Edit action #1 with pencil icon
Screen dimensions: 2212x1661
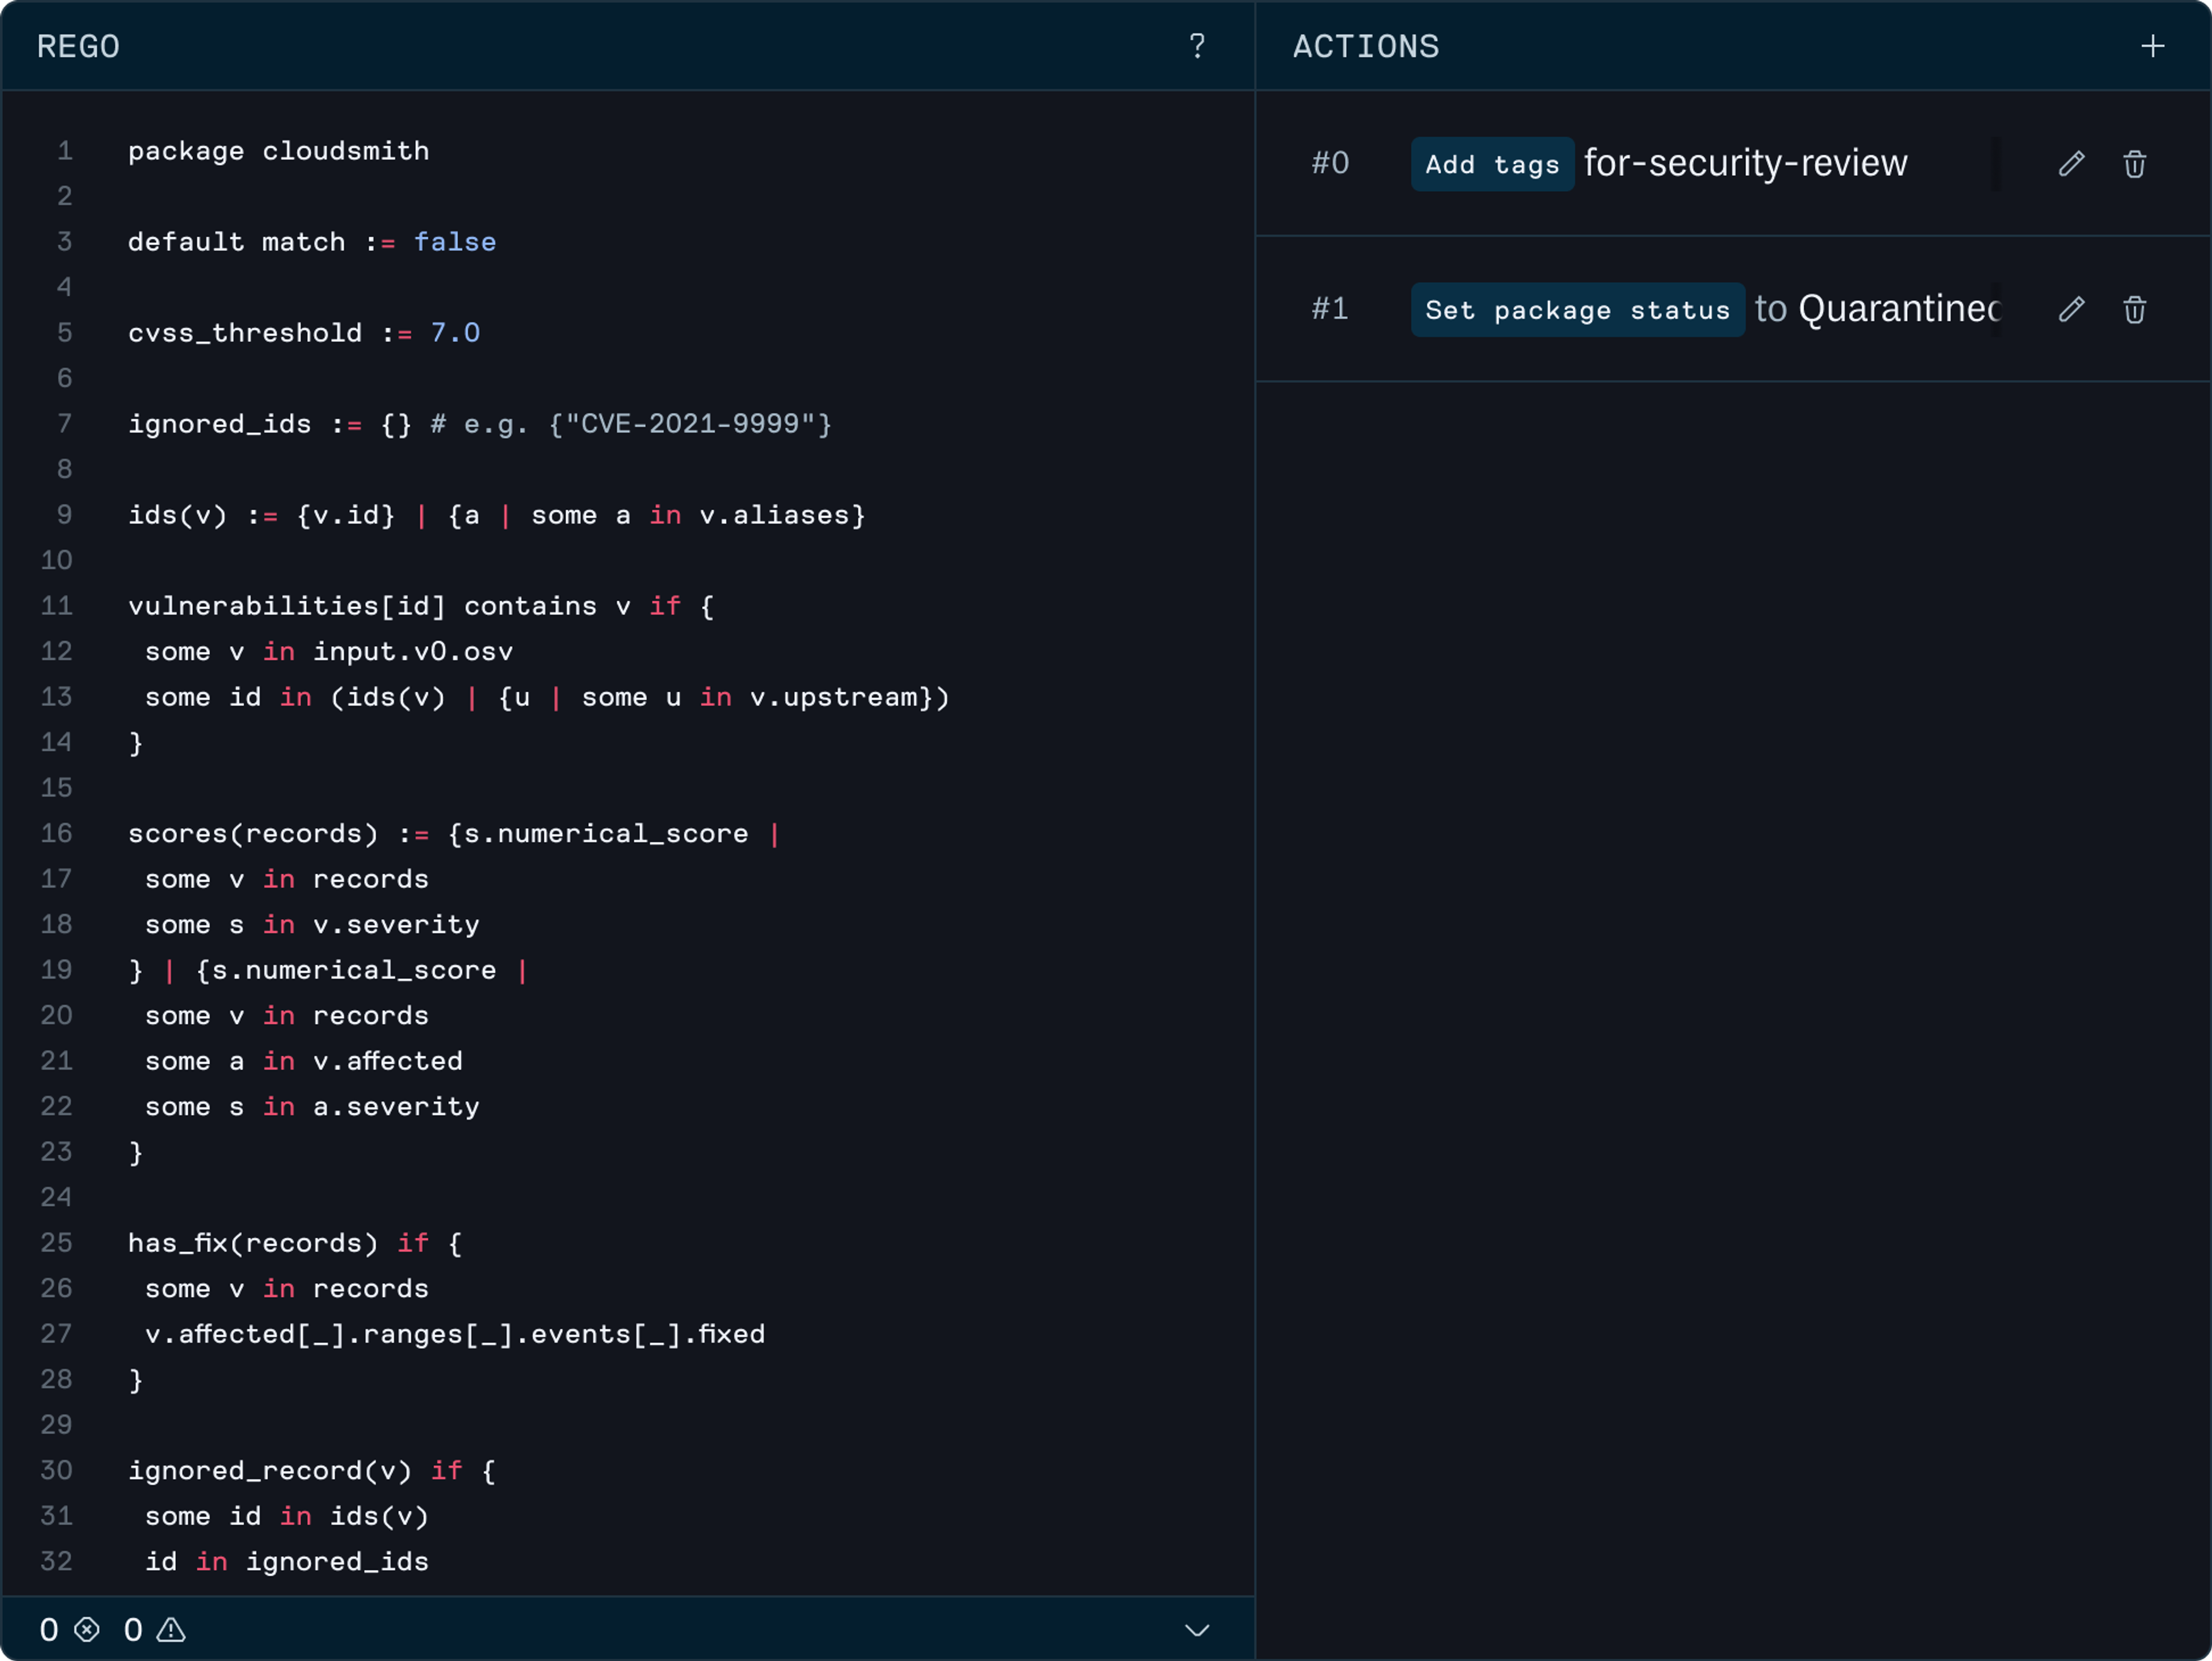[2072, 310]
